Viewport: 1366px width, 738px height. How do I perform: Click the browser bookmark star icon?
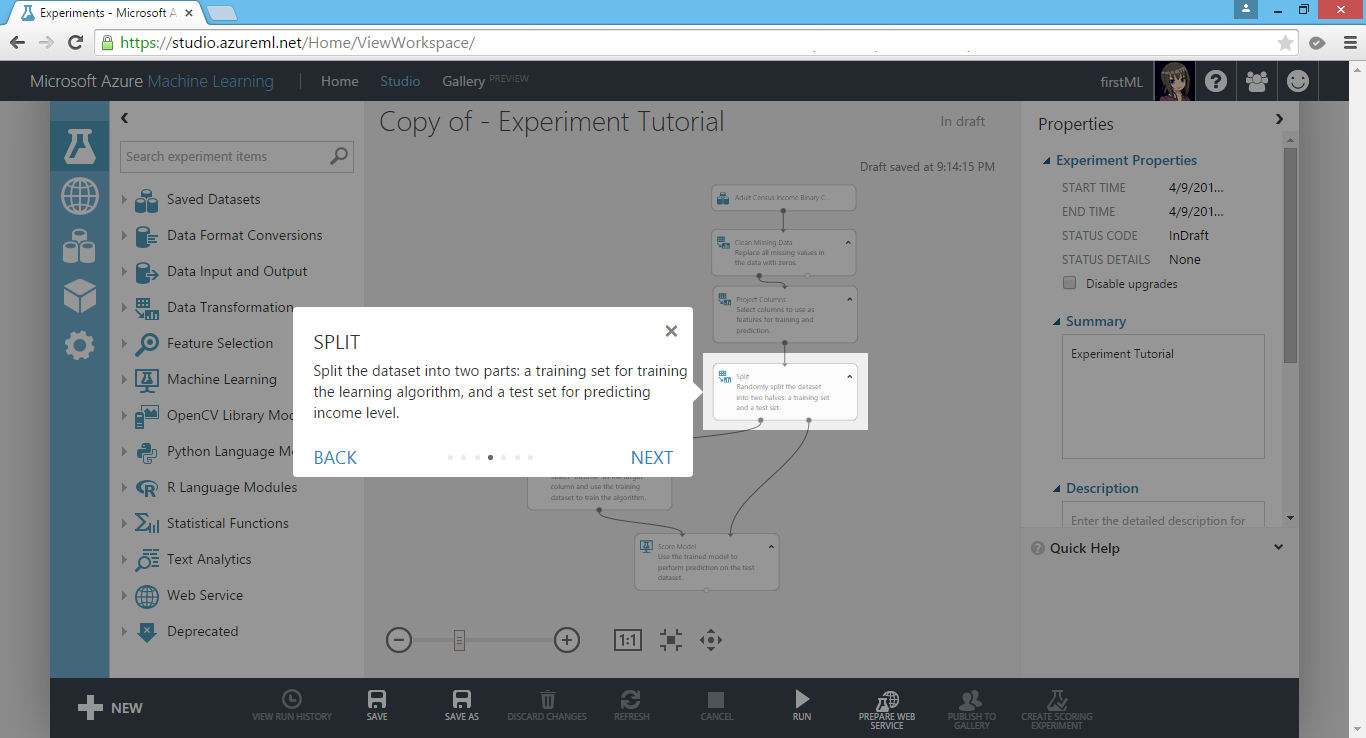pyautogui.click(x=1285, y=43)
